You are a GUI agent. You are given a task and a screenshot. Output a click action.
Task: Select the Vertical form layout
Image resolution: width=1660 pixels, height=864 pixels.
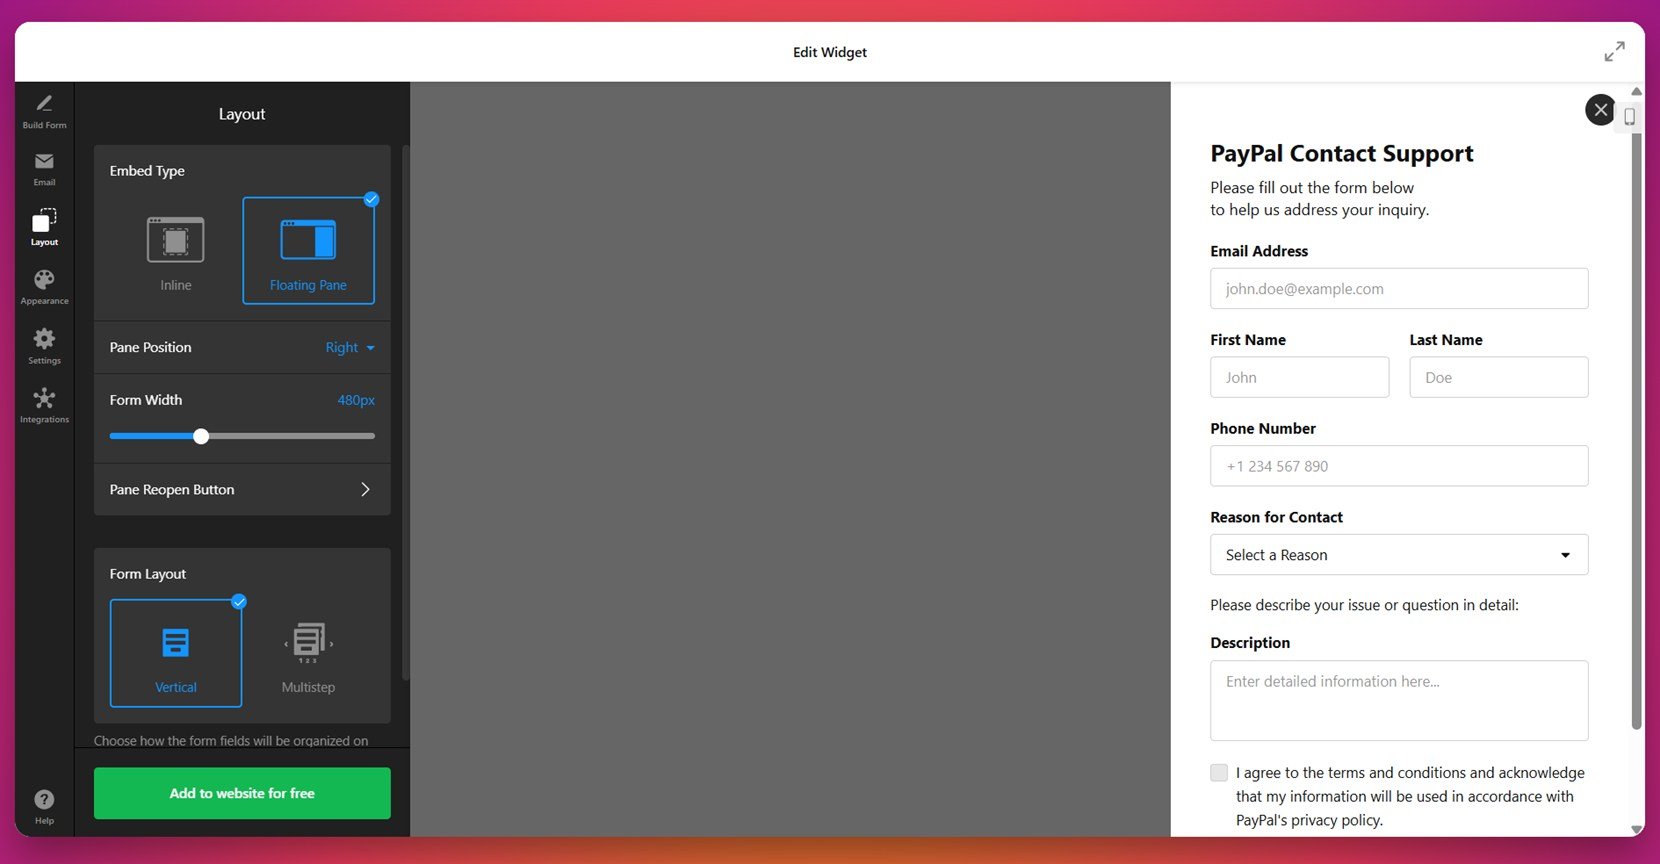(x=176, y=653)
